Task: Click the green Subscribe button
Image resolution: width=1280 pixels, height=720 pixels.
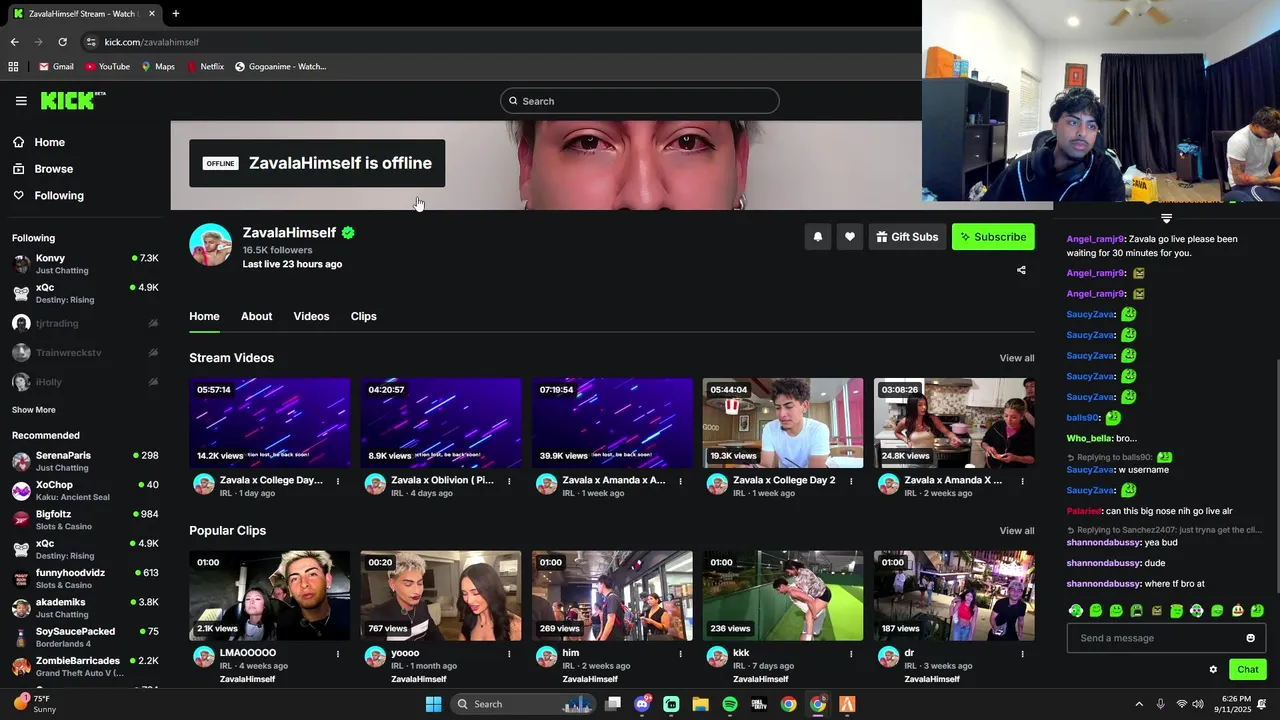Action: [x=993, y=237]
